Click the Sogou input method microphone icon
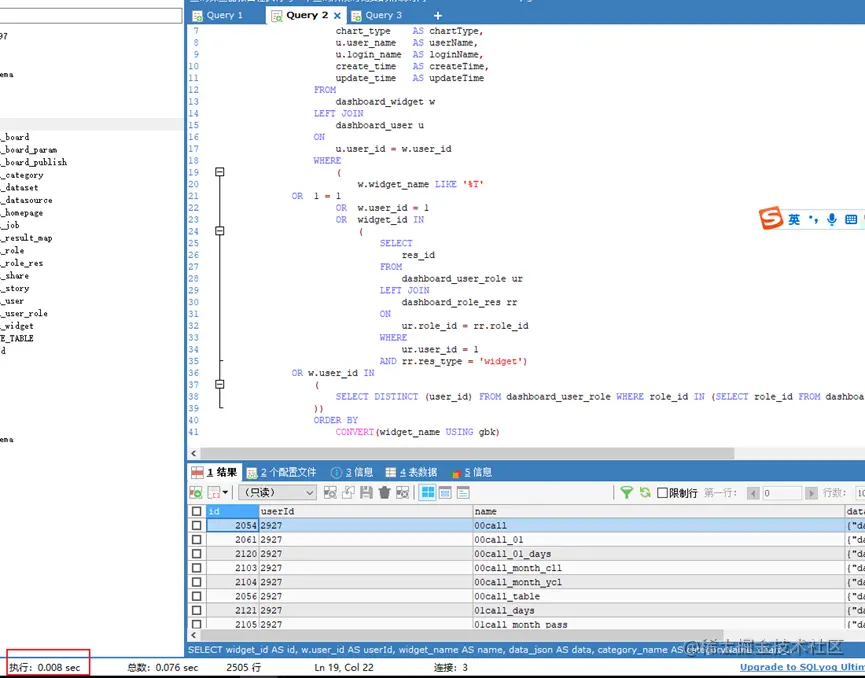865x678 pixels. click(x=832, y=219)
